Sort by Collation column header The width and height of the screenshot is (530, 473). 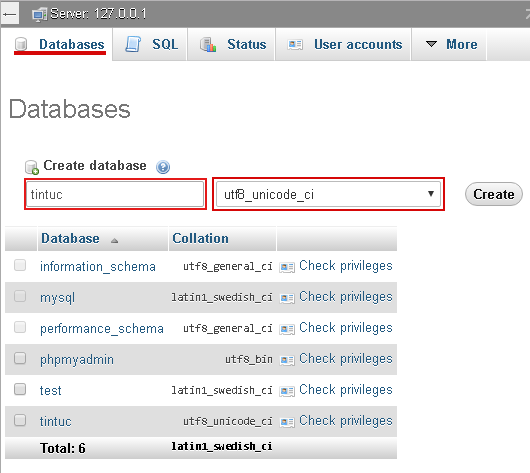(x=200, y=239)
